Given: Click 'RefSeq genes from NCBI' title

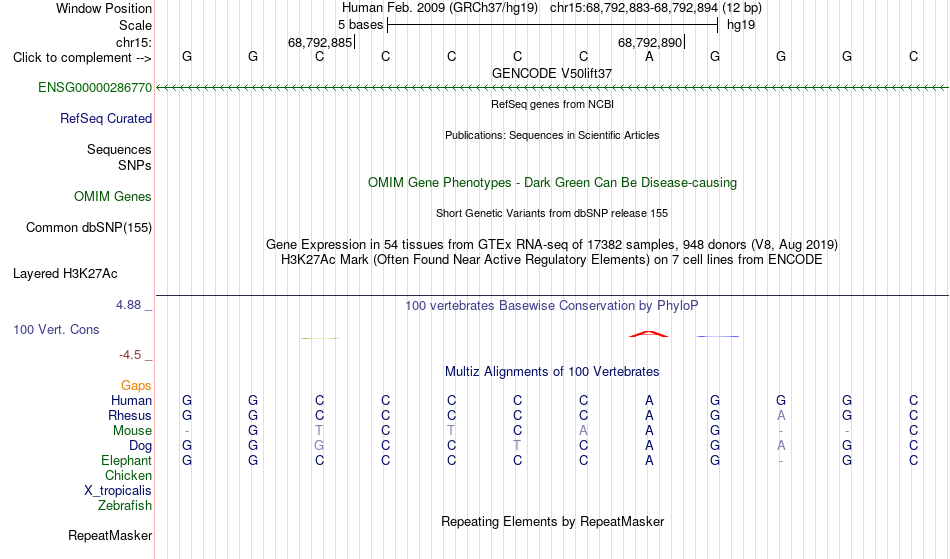Looking at the screenshot, I should click(552, 104).
